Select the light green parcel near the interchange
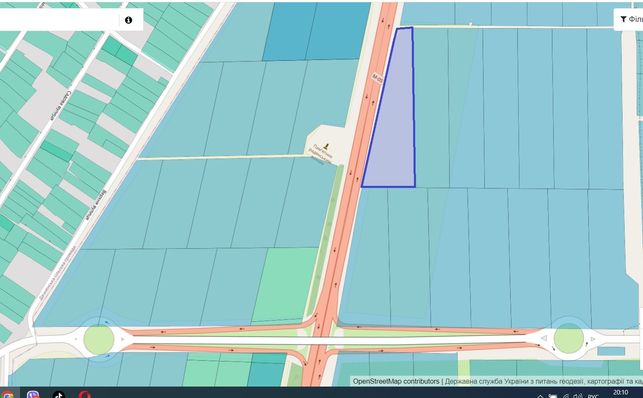The image size is (643, 398). (284, 285)
